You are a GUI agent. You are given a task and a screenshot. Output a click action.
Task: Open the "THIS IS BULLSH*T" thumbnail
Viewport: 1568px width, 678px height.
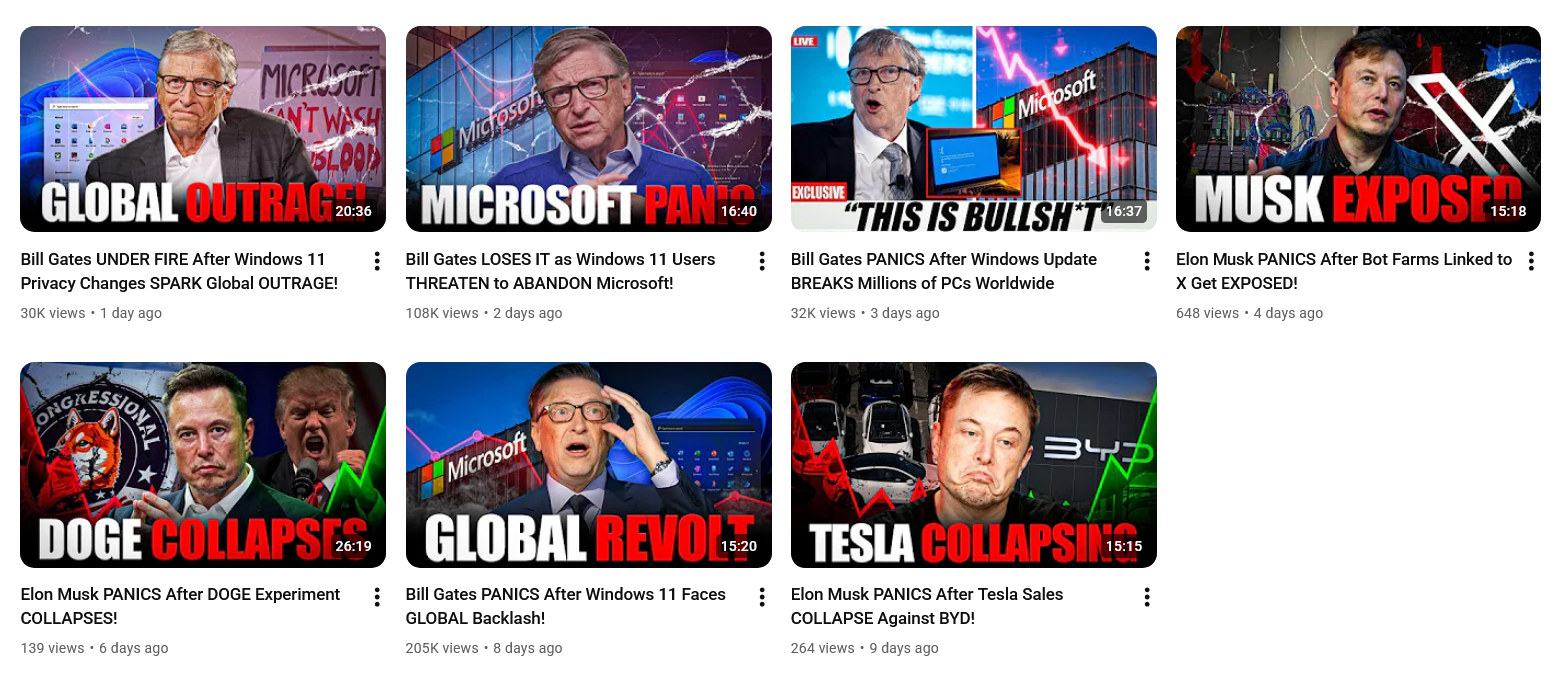974,129
